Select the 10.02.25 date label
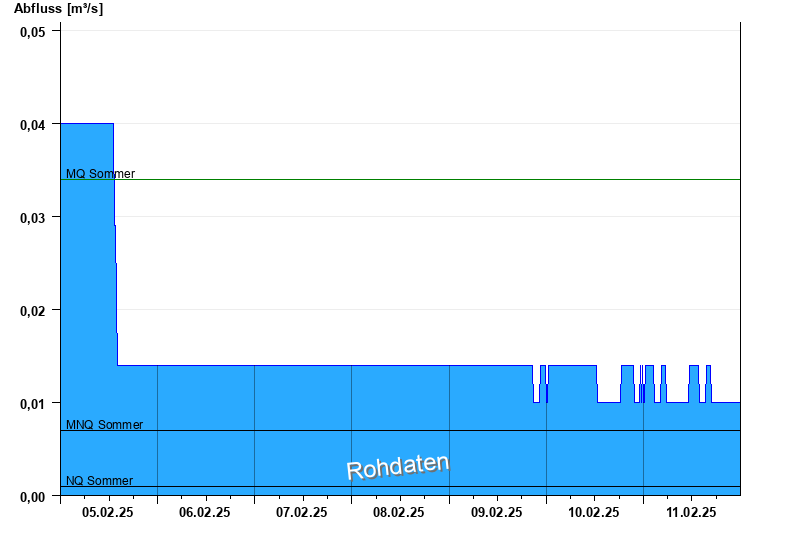Viewport: 800px width, 550px height. coord(593,513)
